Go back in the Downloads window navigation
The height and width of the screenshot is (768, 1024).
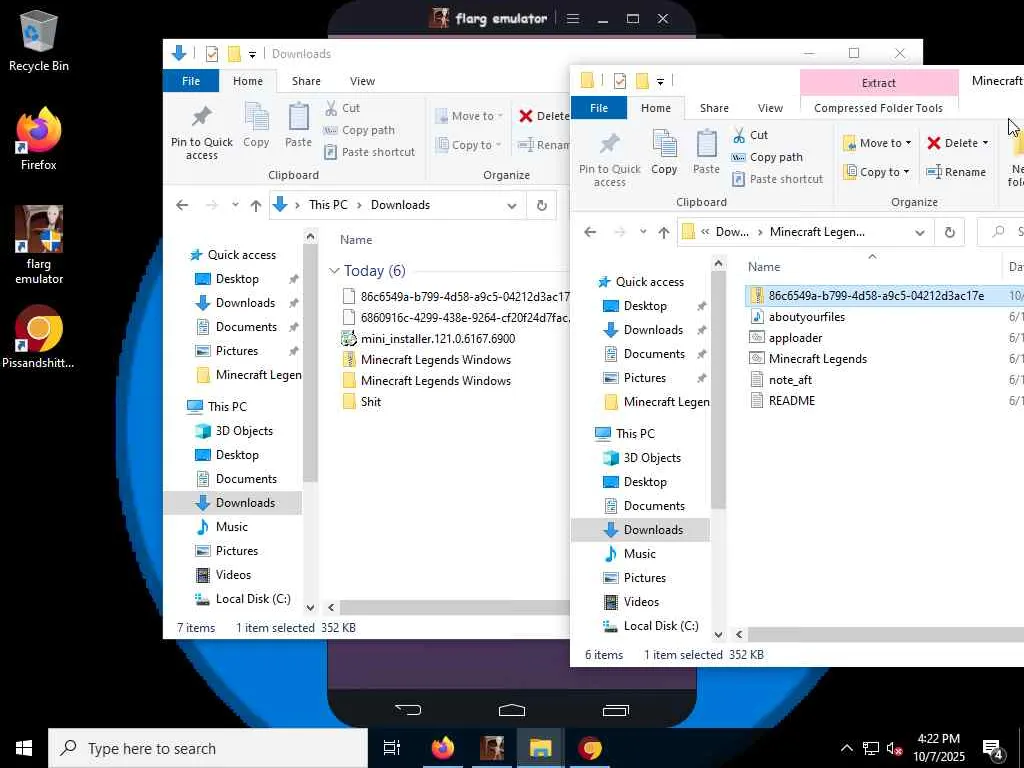[x=182, y=205]
